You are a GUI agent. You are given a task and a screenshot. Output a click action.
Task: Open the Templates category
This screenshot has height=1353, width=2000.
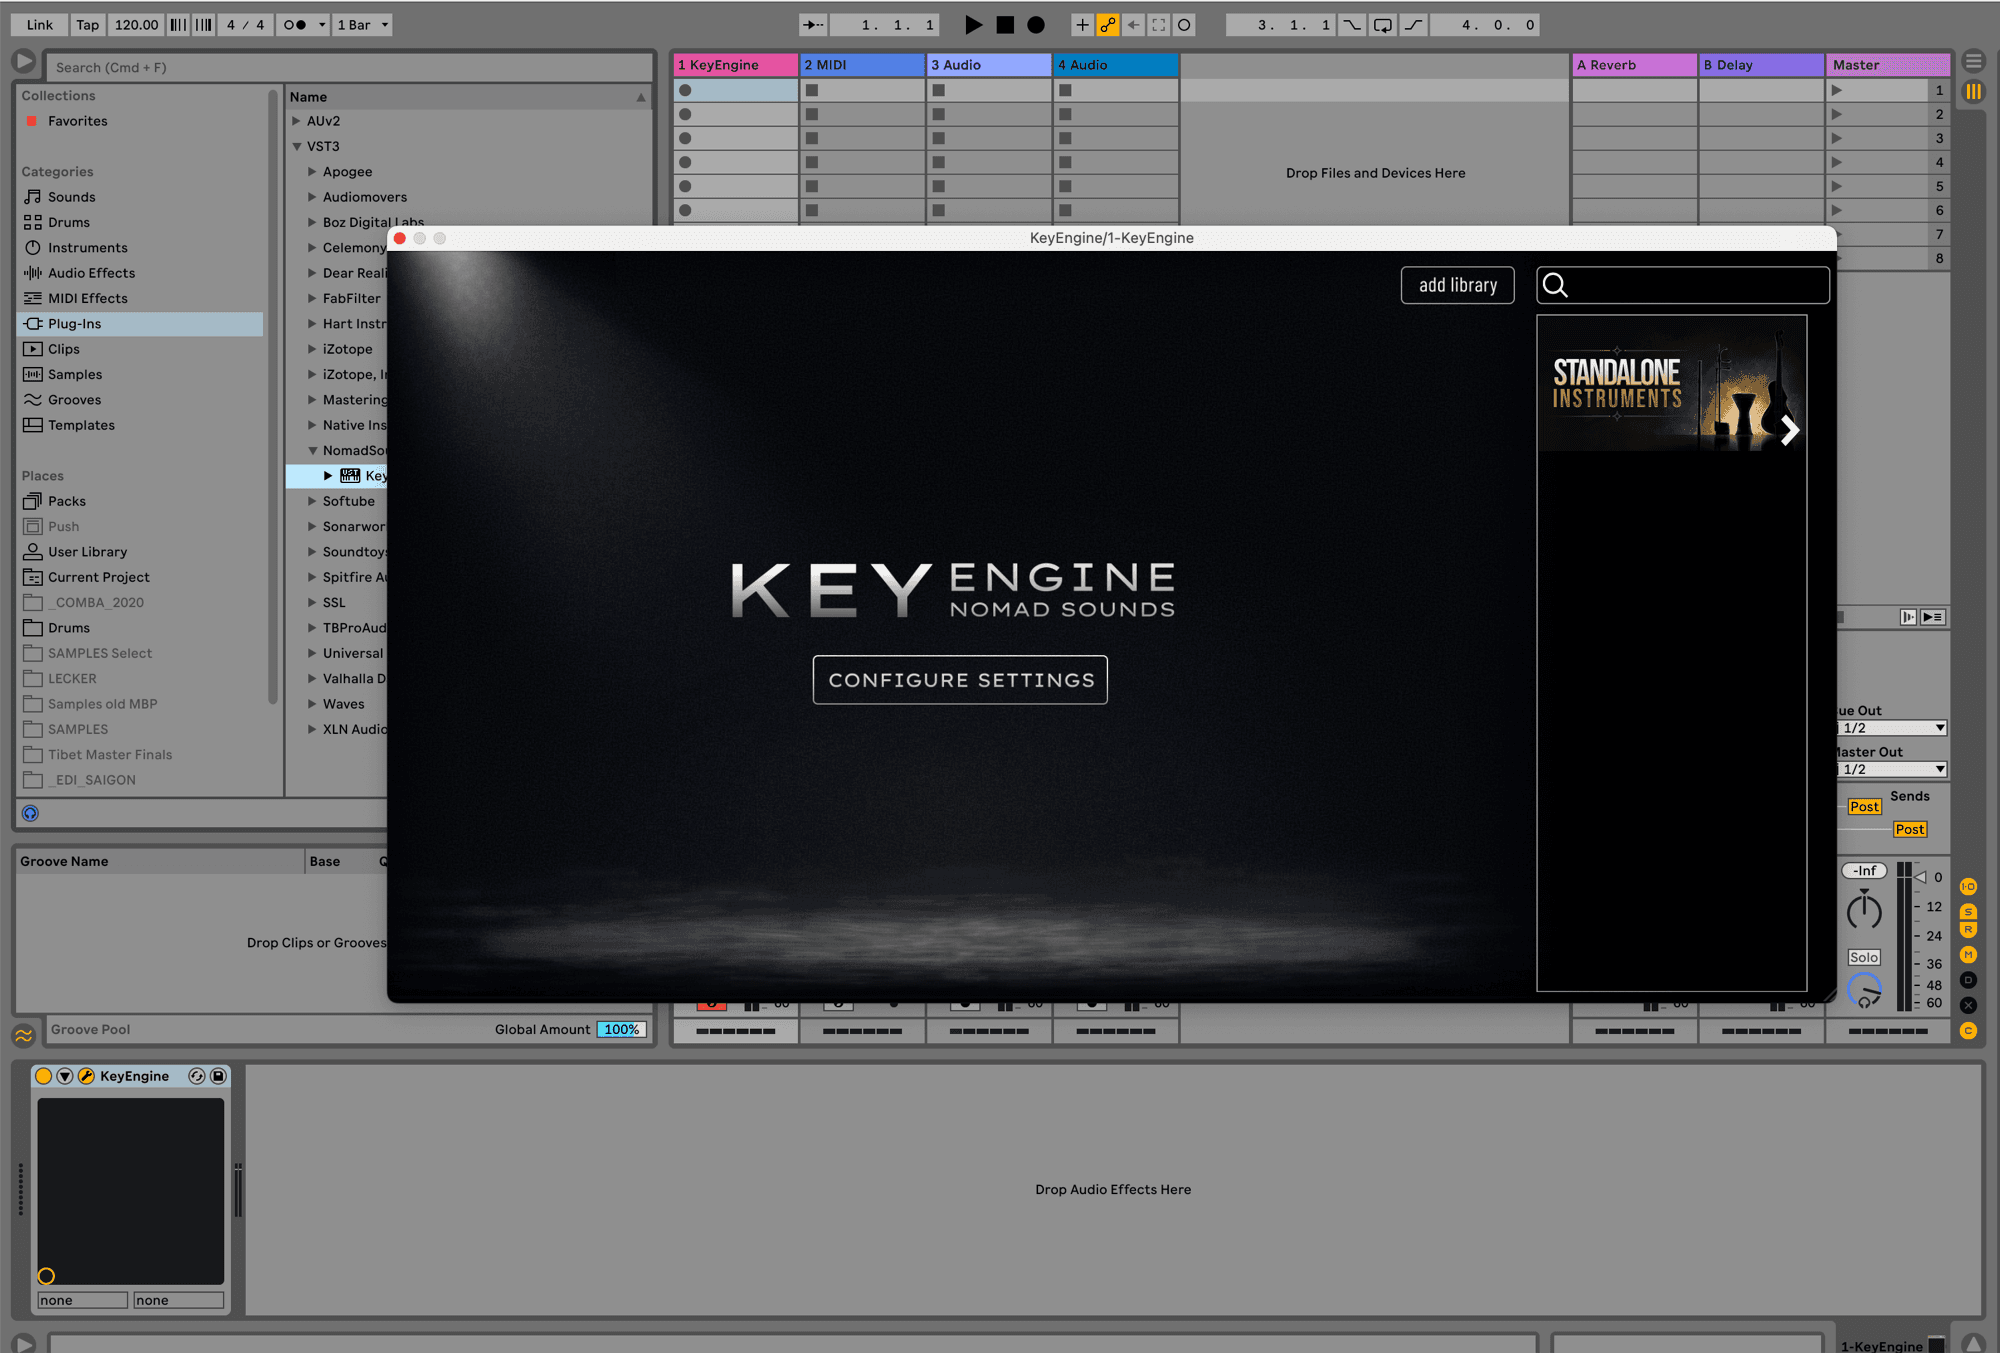(x=81, y=425)
